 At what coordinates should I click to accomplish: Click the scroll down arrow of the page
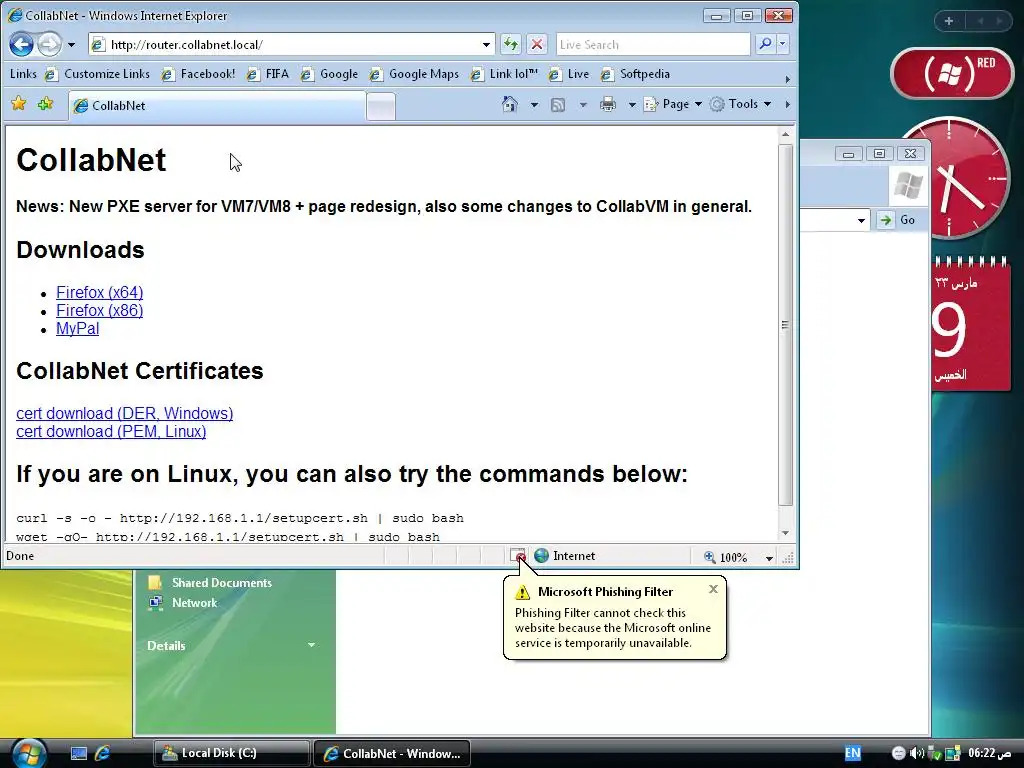click(786, 533)
